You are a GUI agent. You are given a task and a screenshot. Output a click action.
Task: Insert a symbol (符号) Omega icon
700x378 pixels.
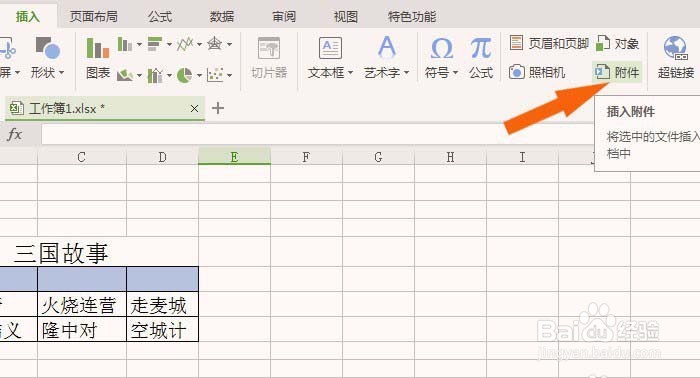coord(442,48)
